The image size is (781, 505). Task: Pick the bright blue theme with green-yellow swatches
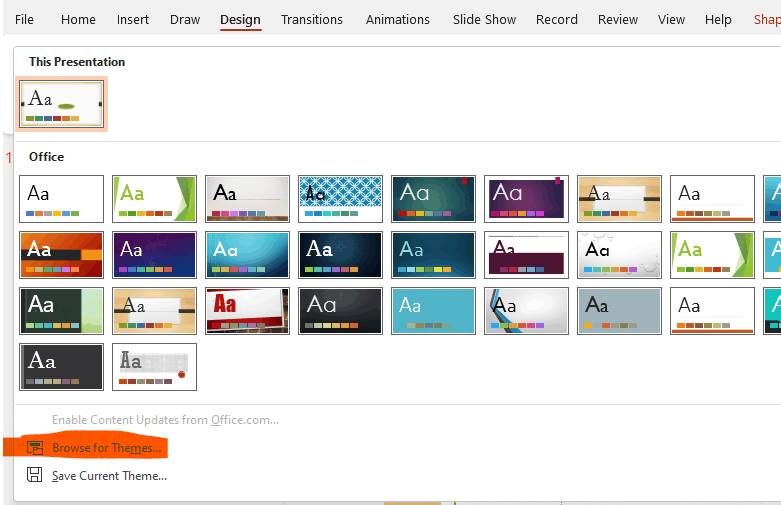pyautogui.click(x=248, y=254)
